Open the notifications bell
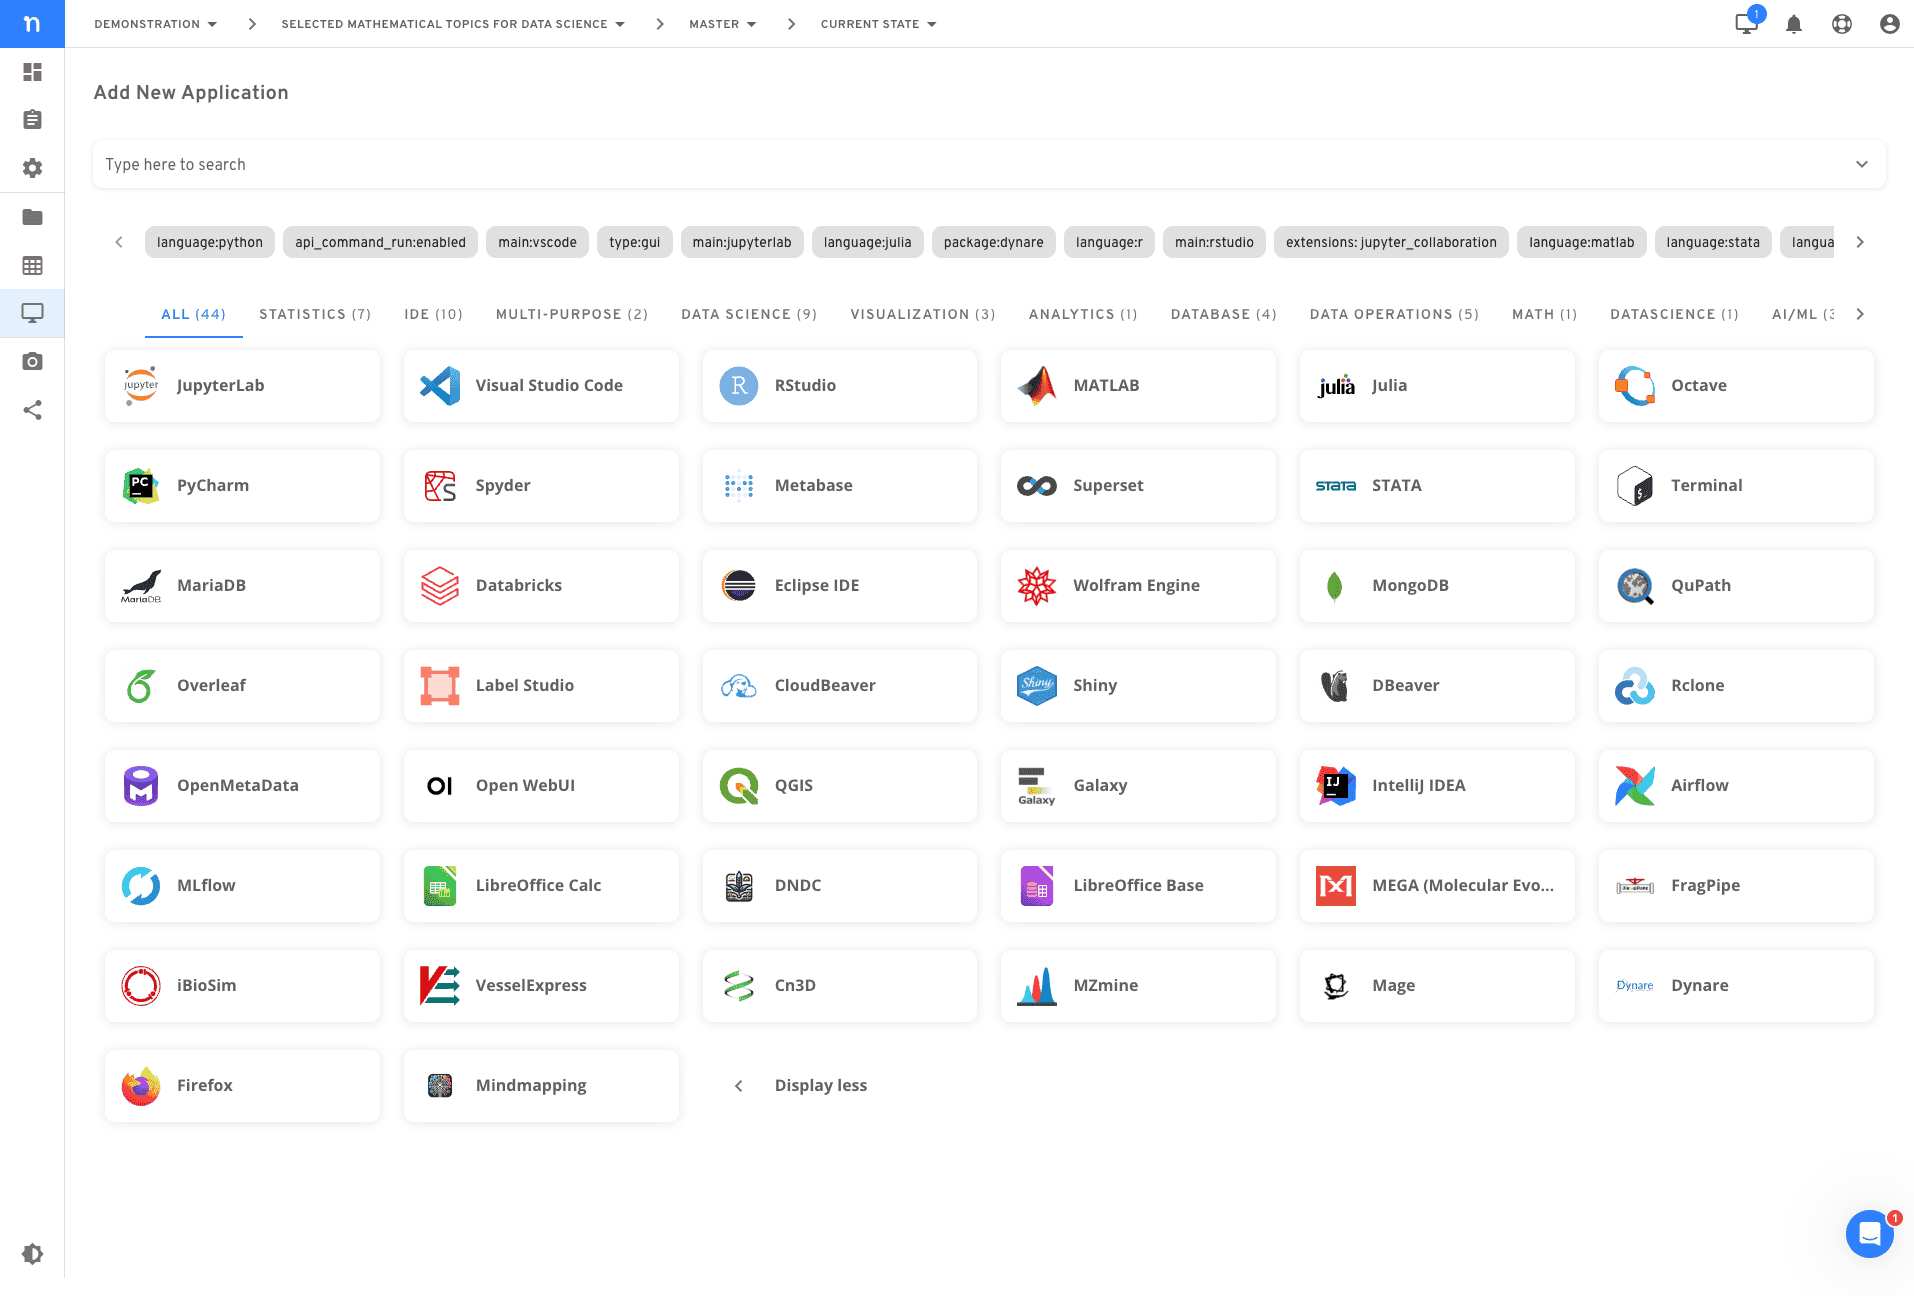 [x=1794, y=24]
